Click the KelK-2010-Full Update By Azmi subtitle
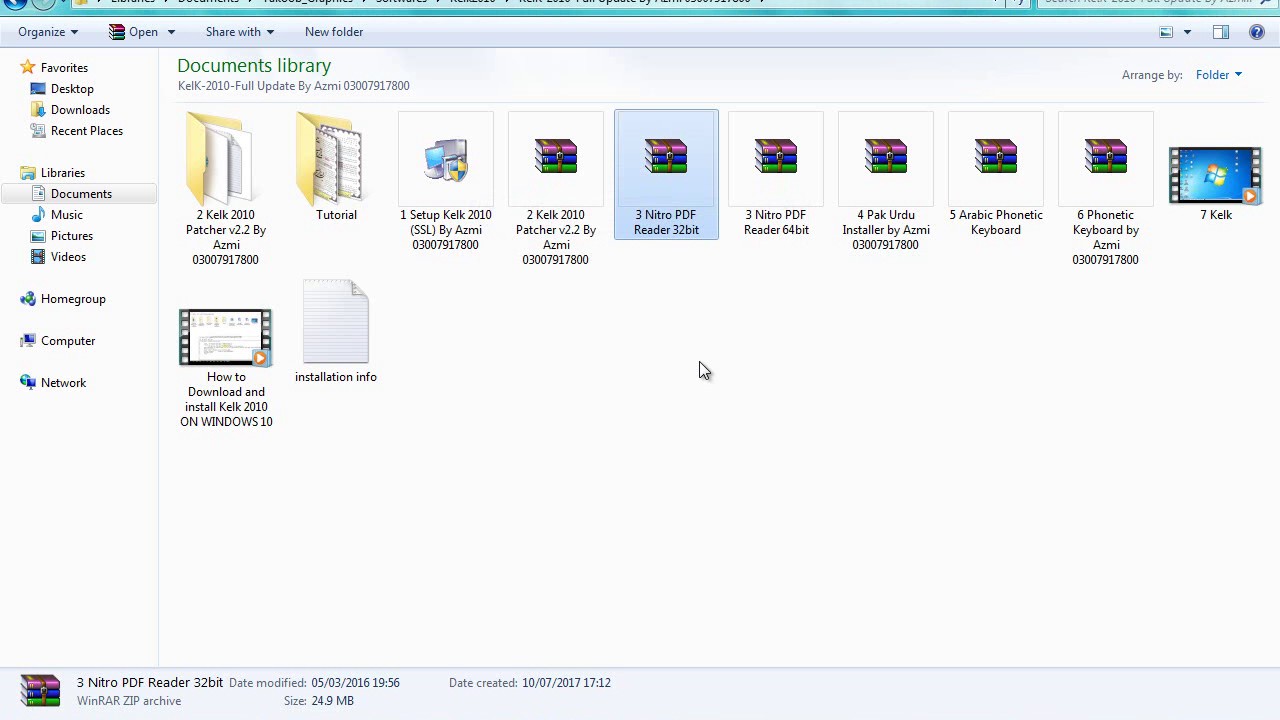This screenshot has width=1280, height=720. click(x=294, y=86)
